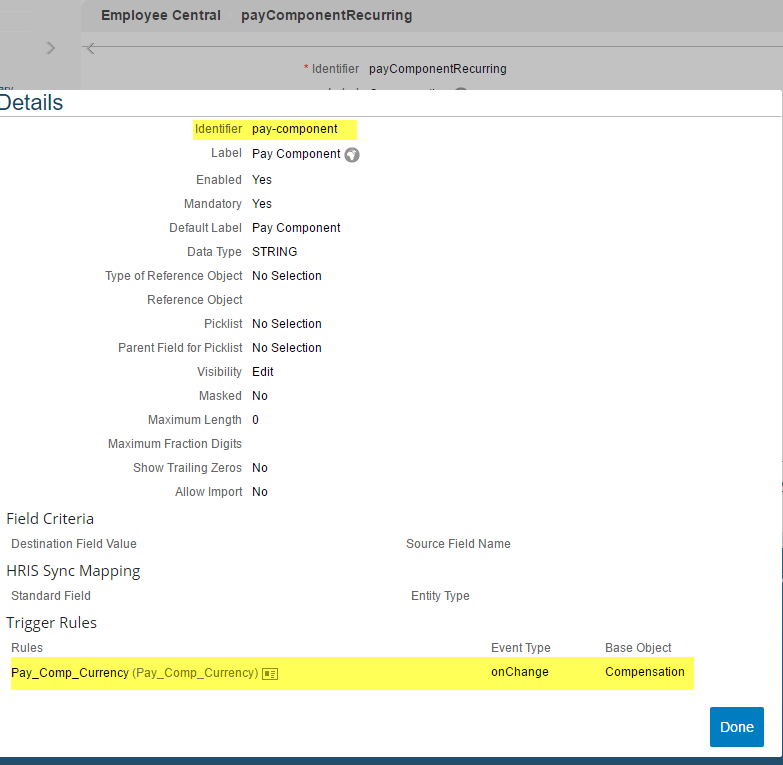Go to Employee Central breadcrumb
The width and height of the screenshot is (783, 765).
tap(161, 15)
